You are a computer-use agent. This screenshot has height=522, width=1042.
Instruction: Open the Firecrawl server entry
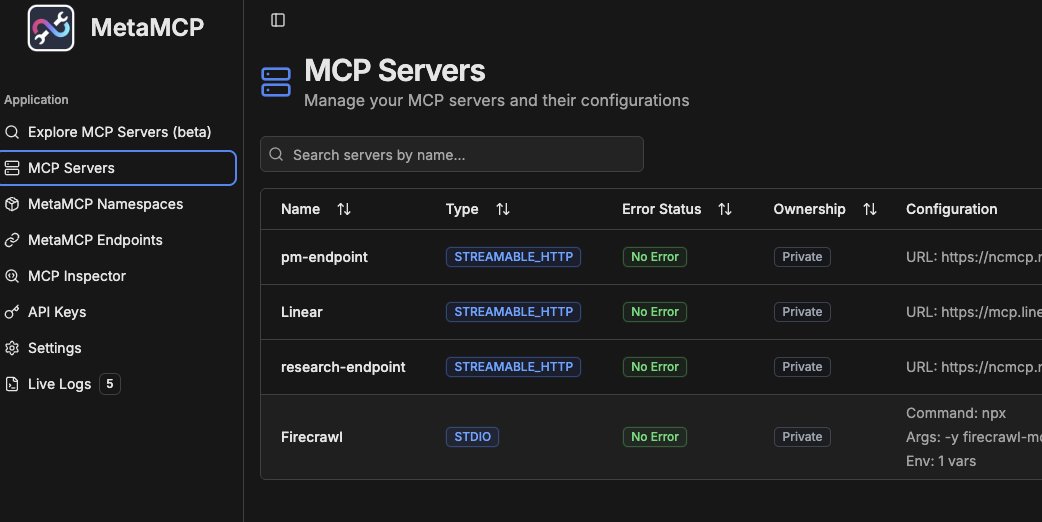coord(312,437)
